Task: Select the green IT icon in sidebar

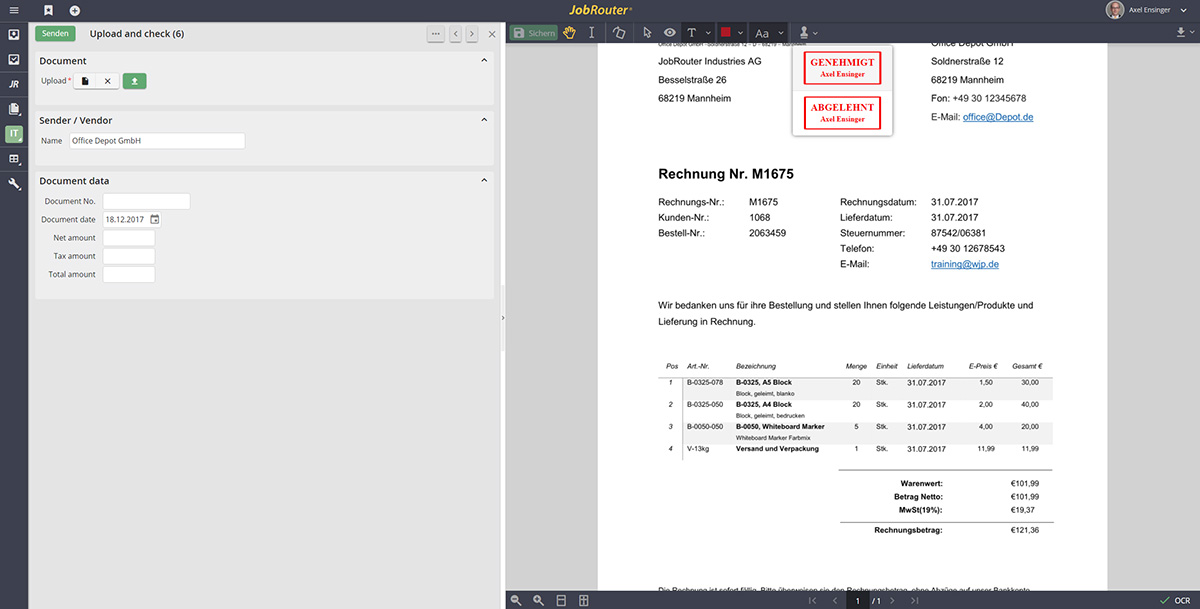Action: click(14, 134)
